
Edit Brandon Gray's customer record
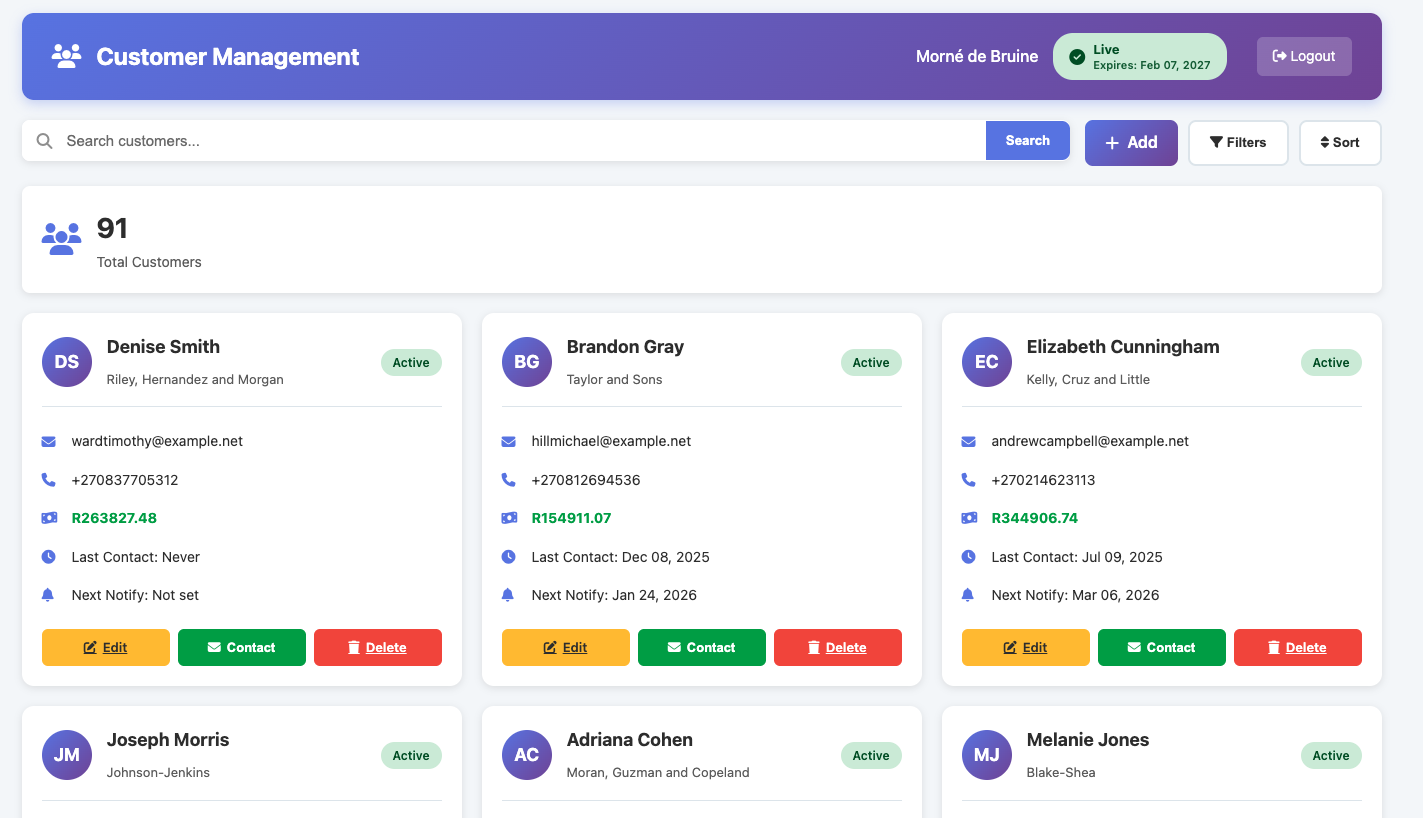pos(565,647)
